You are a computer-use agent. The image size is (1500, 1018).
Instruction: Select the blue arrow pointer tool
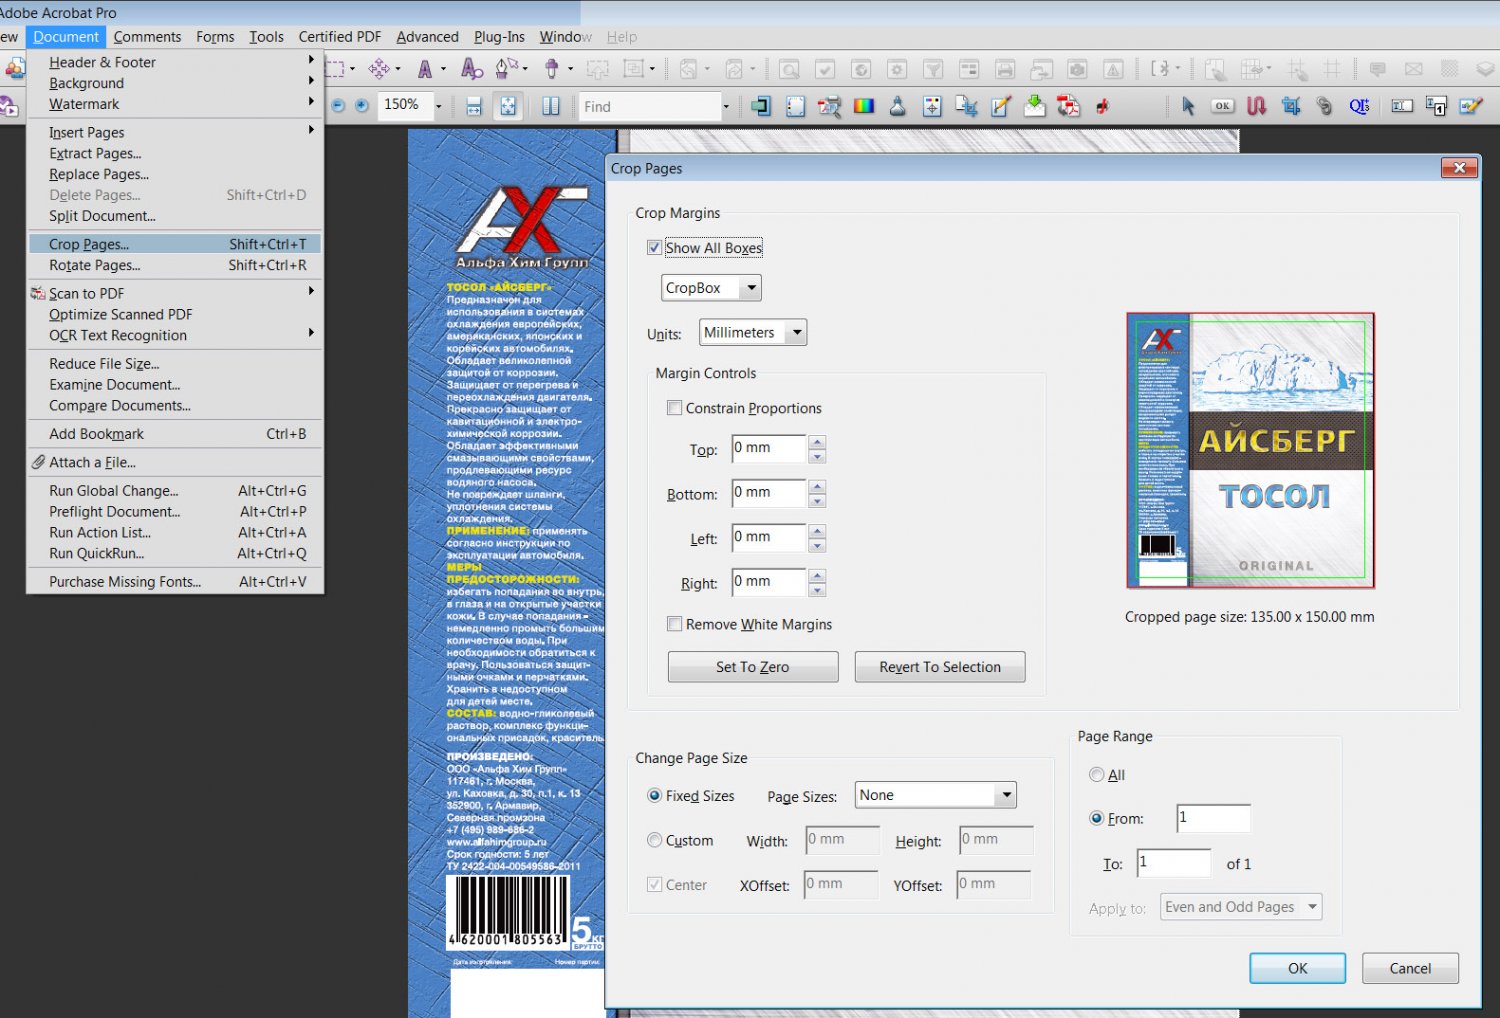pyautogui.click(x=1188, y=106)
